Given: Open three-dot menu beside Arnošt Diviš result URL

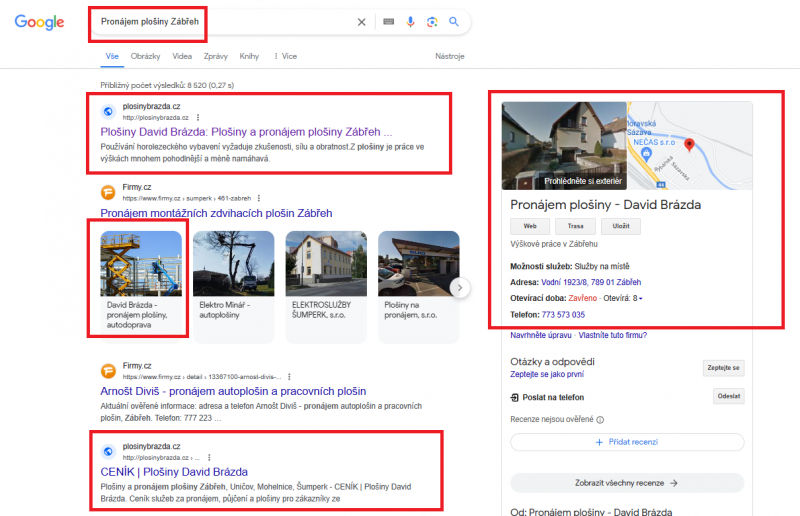Looking at the screenshot, I should (289, 377).
